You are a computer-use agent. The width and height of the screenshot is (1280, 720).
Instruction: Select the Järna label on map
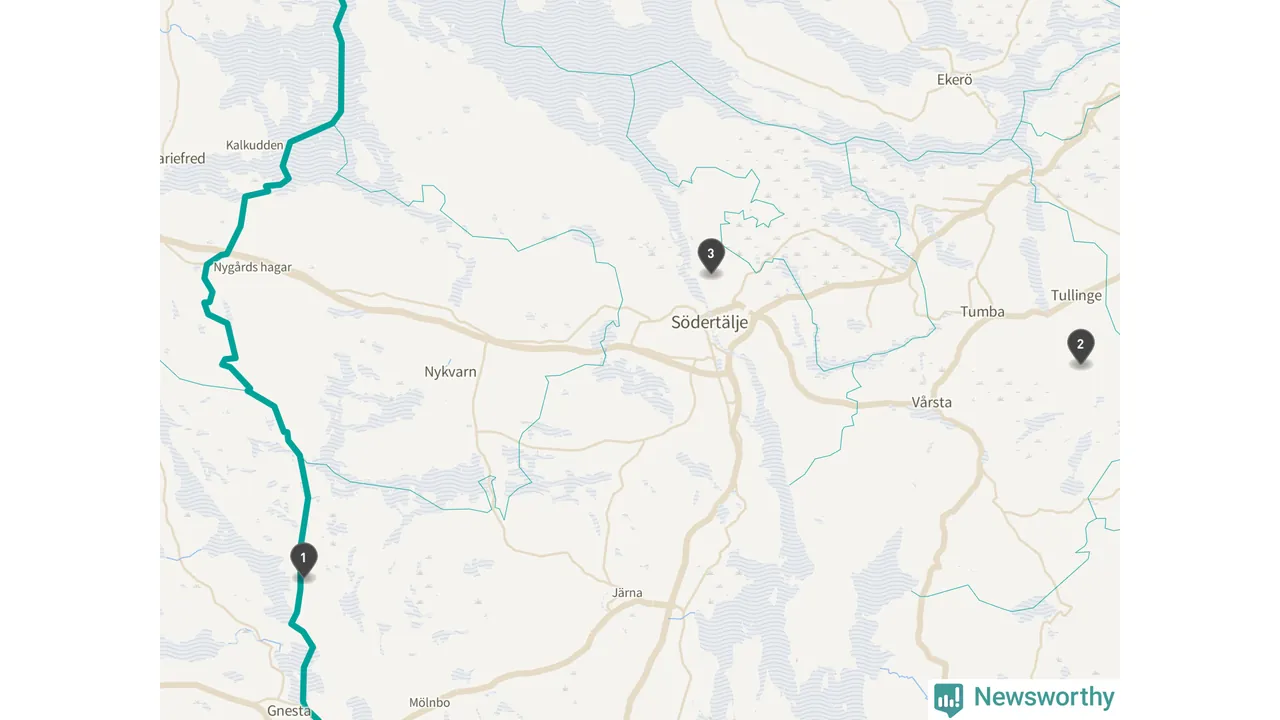(x=627, y=593)
